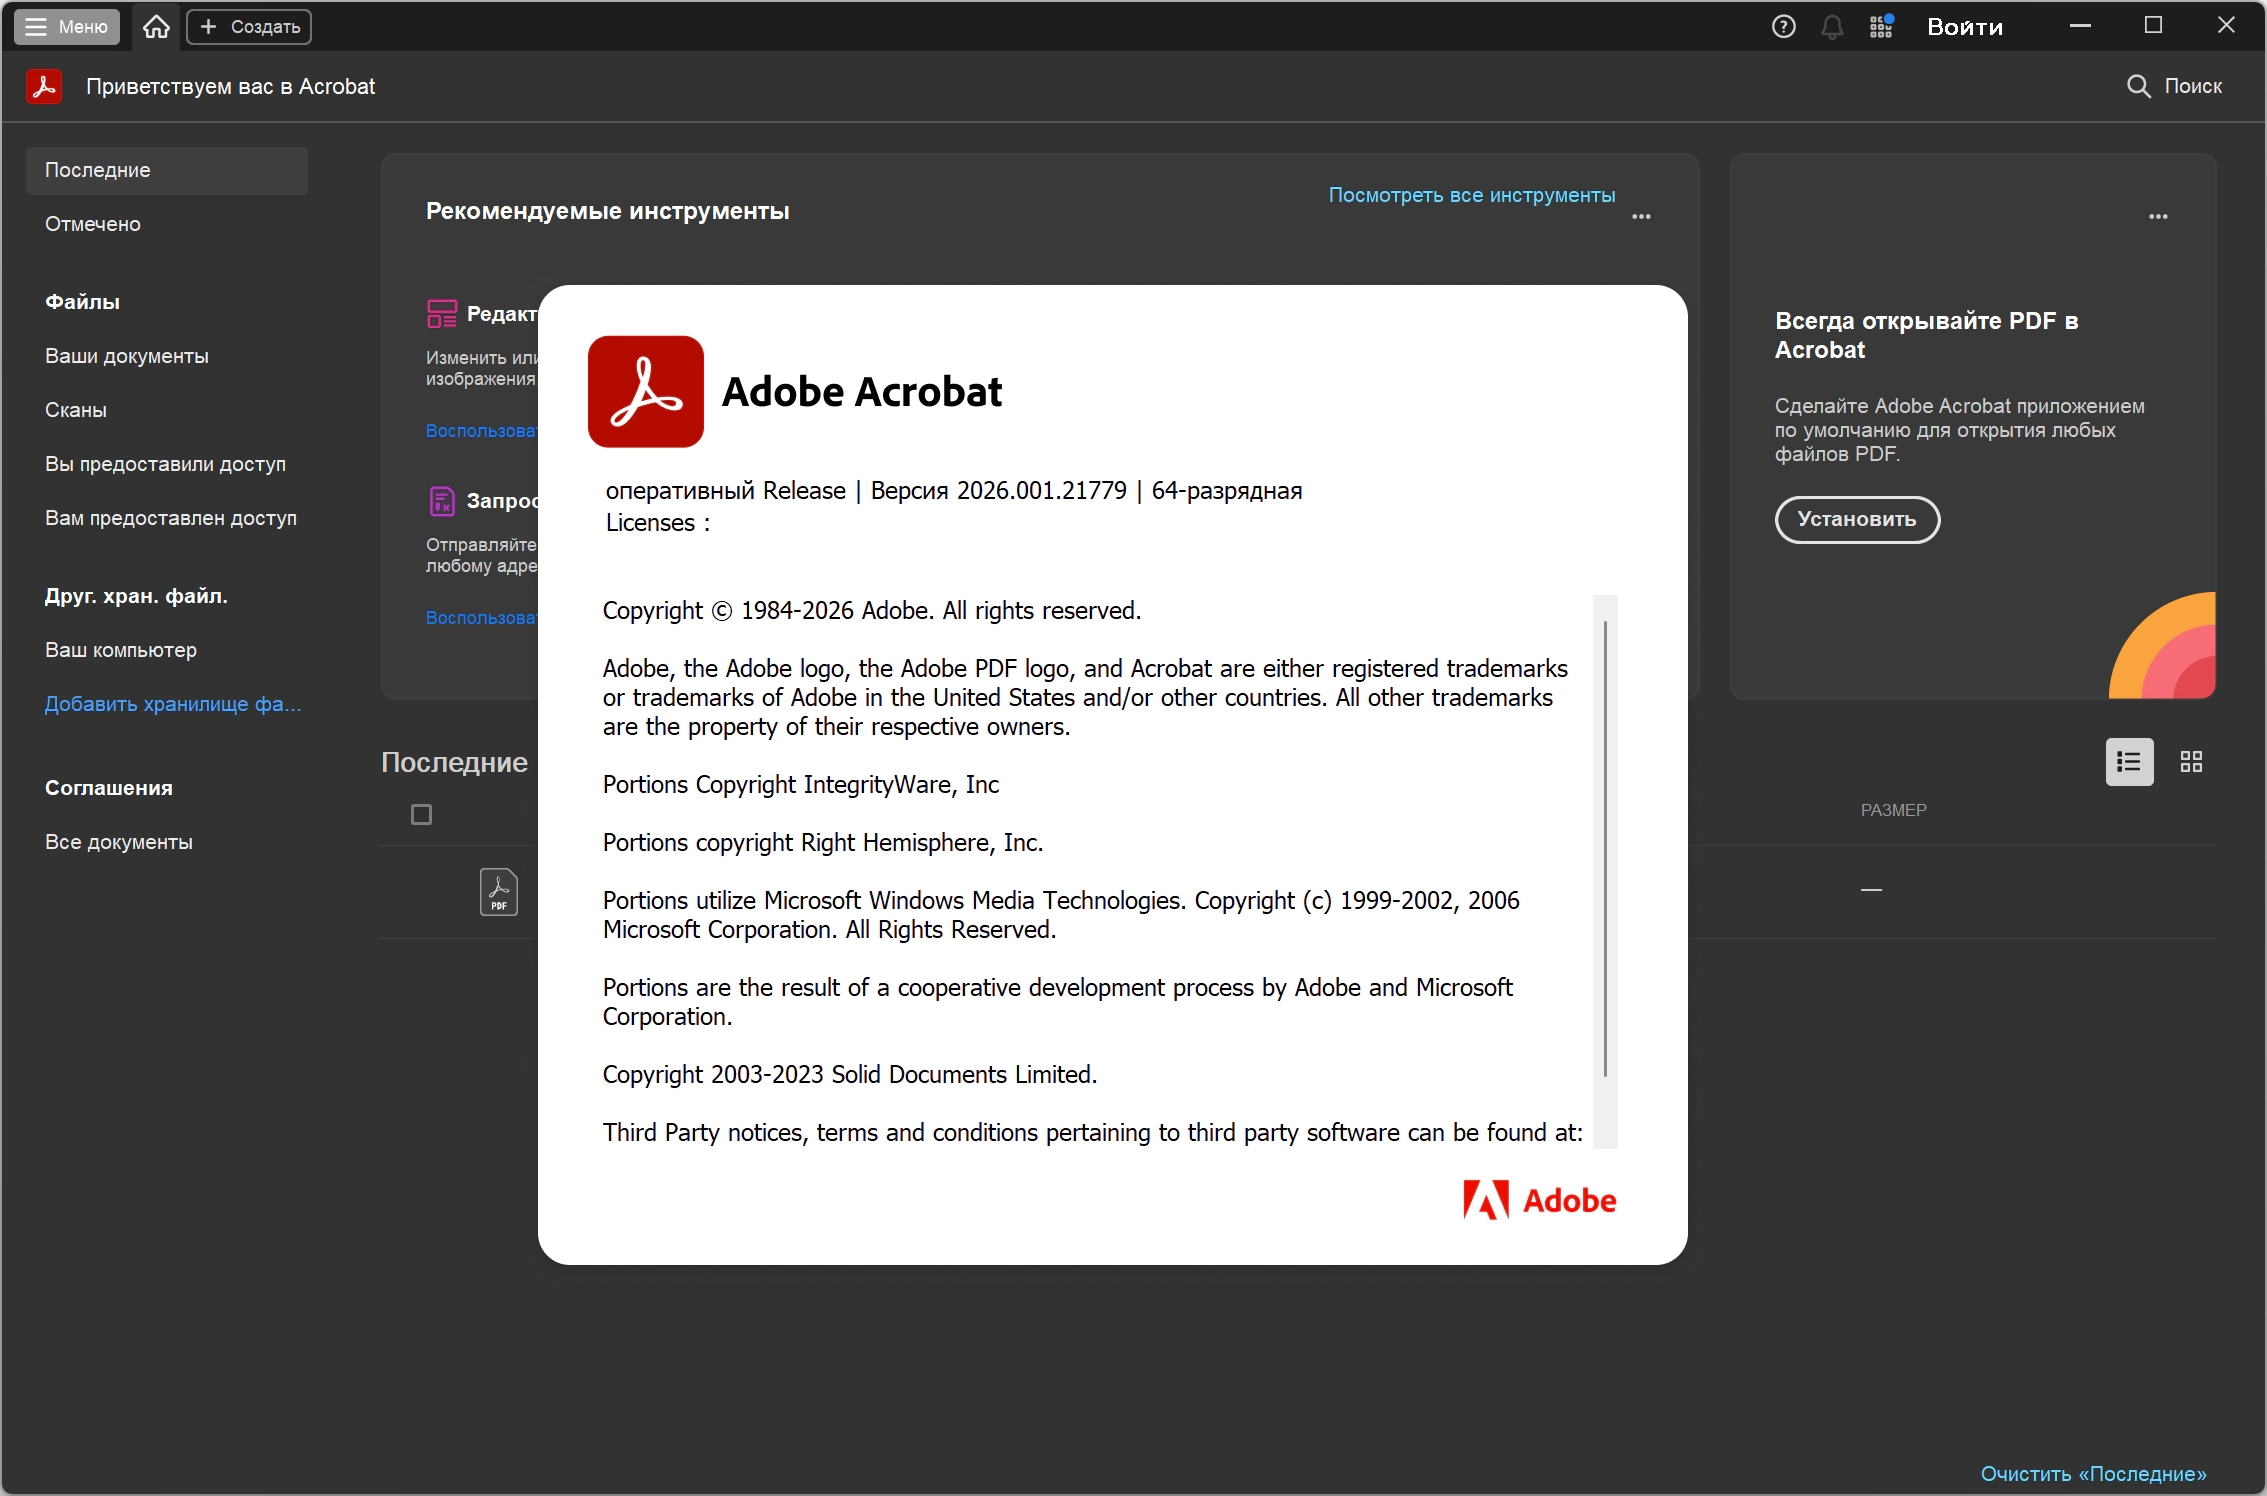Open Ваши документы

(127, 356)
